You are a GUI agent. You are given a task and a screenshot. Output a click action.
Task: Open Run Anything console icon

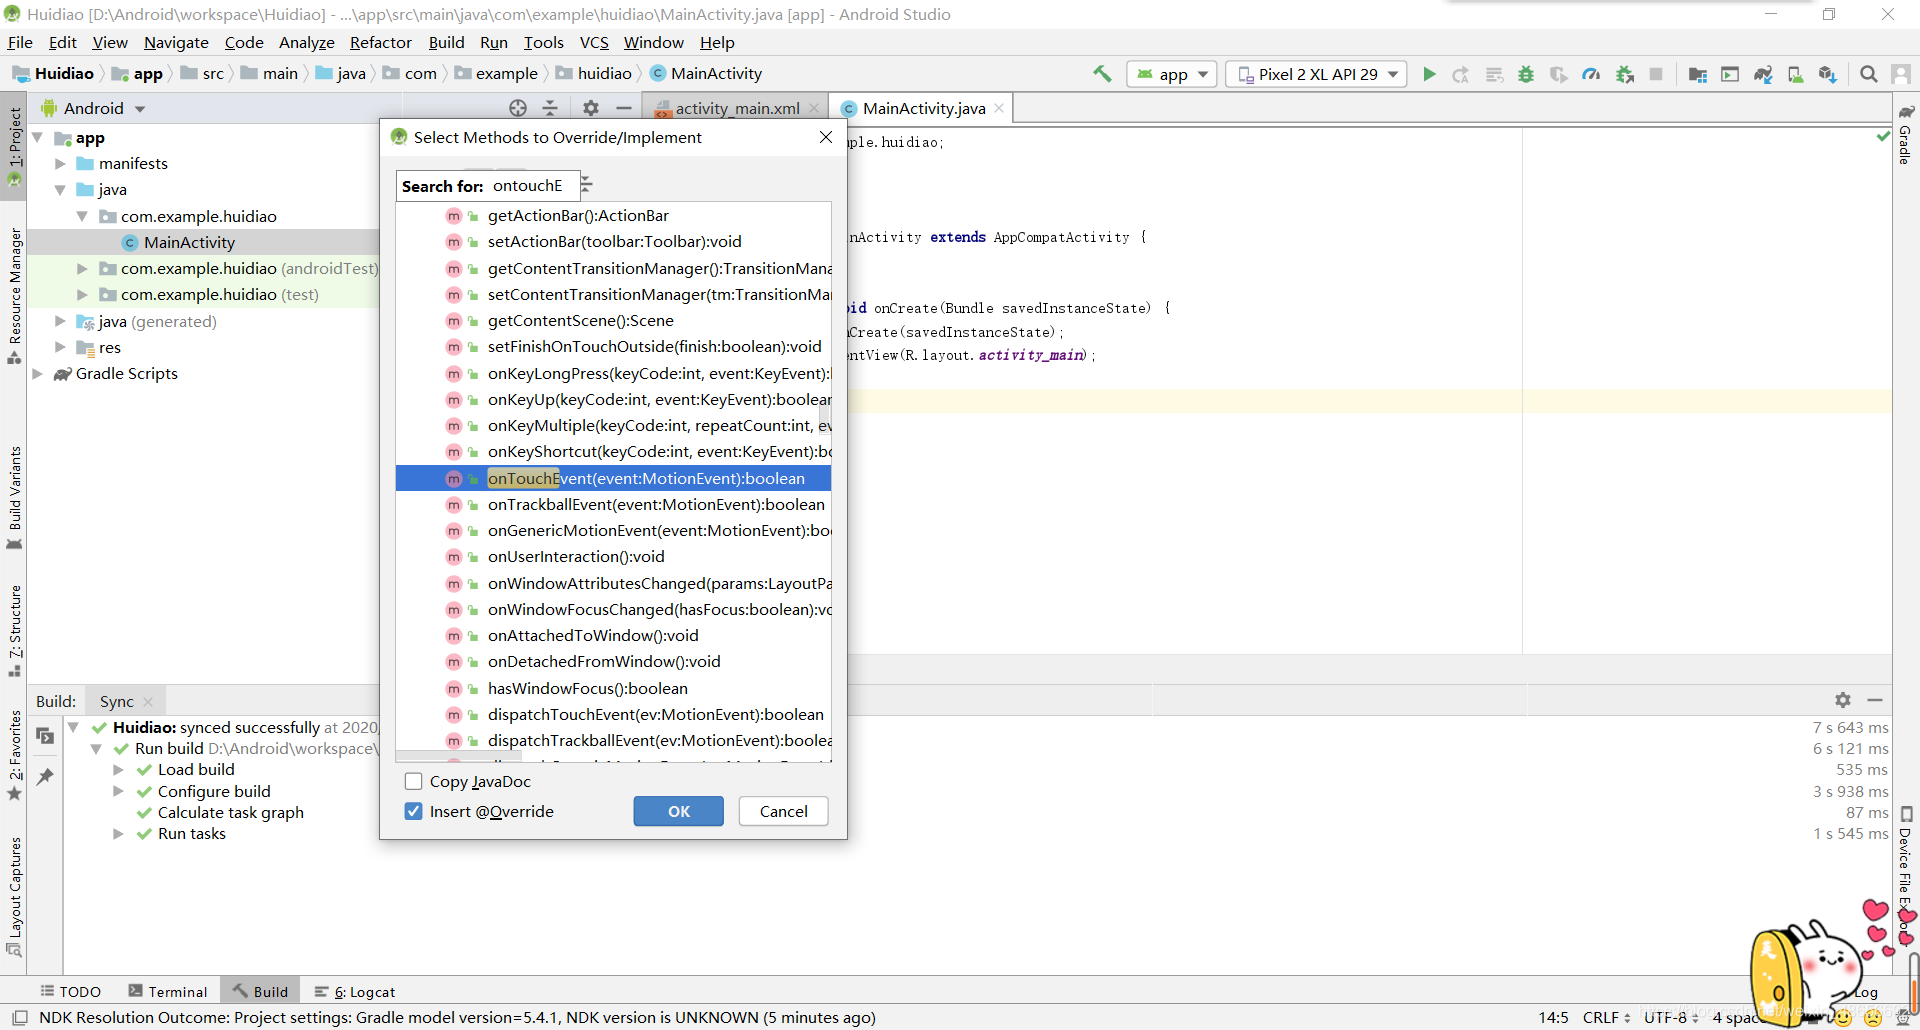pos(1730,74)
